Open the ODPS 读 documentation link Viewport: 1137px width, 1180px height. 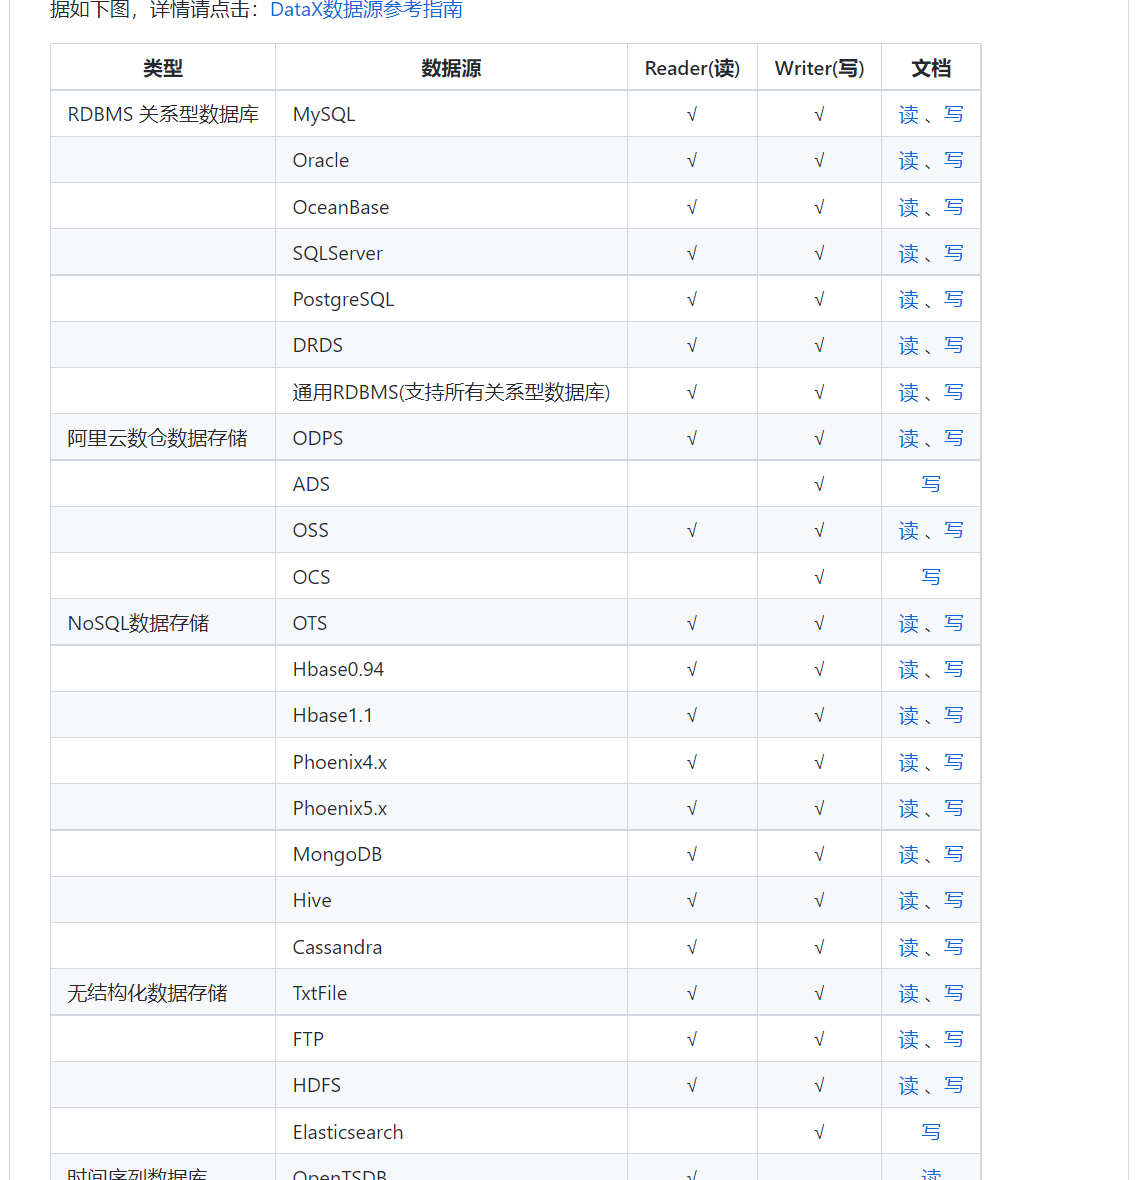(x=909, y=438)
